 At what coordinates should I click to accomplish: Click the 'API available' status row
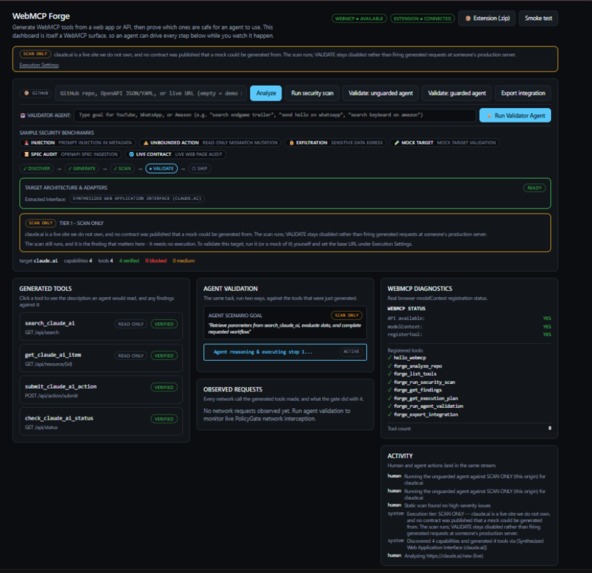point(469,319)
